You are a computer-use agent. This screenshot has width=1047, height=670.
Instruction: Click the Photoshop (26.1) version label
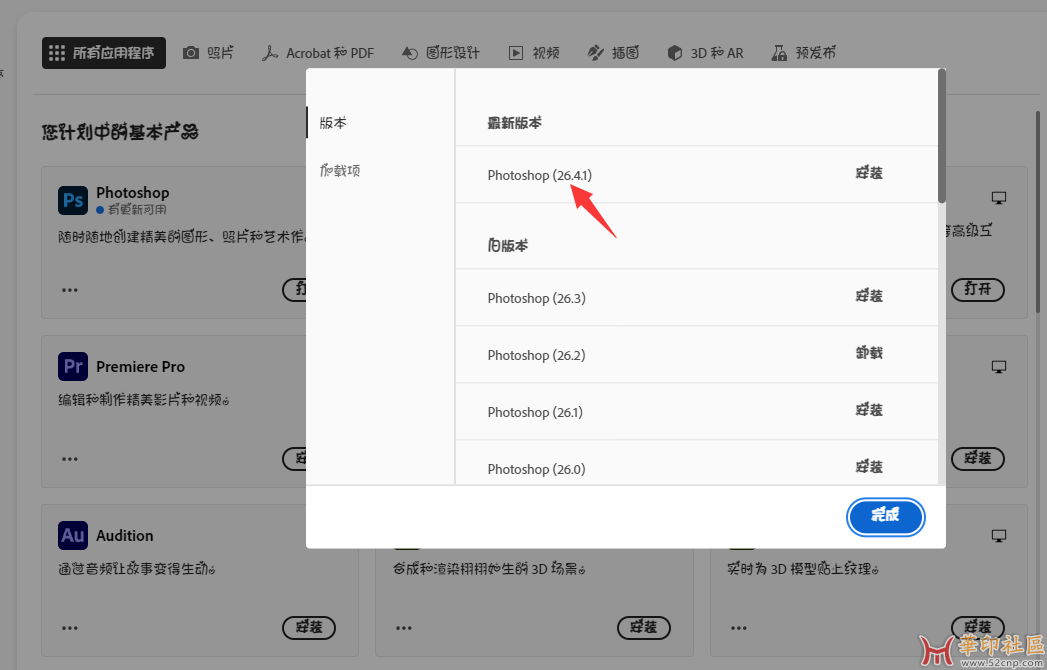(535, 412)
